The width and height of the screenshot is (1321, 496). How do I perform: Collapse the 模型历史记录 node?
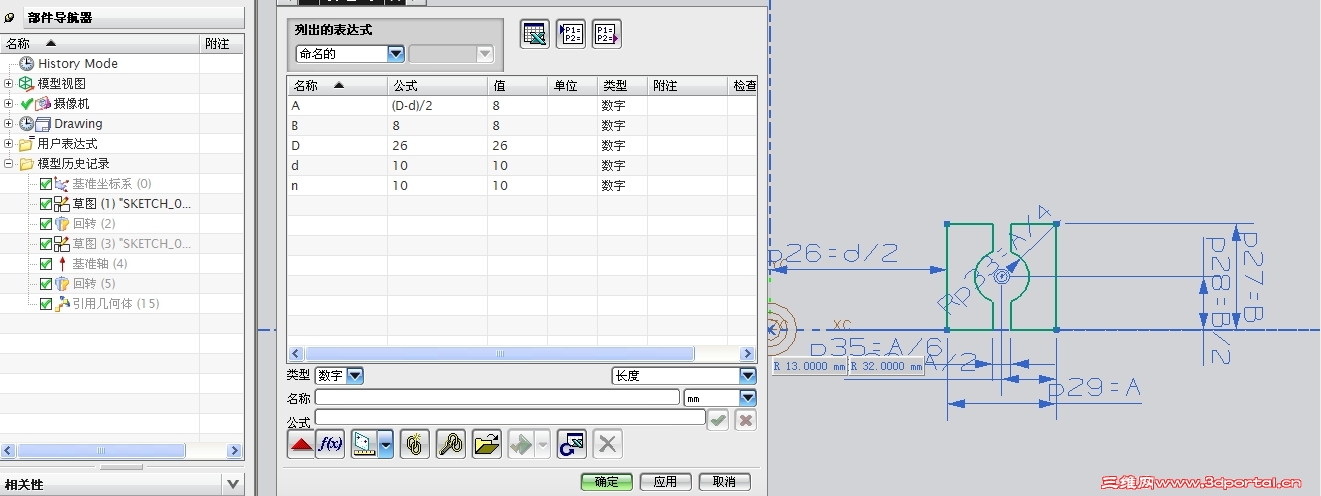coord(9,163)
